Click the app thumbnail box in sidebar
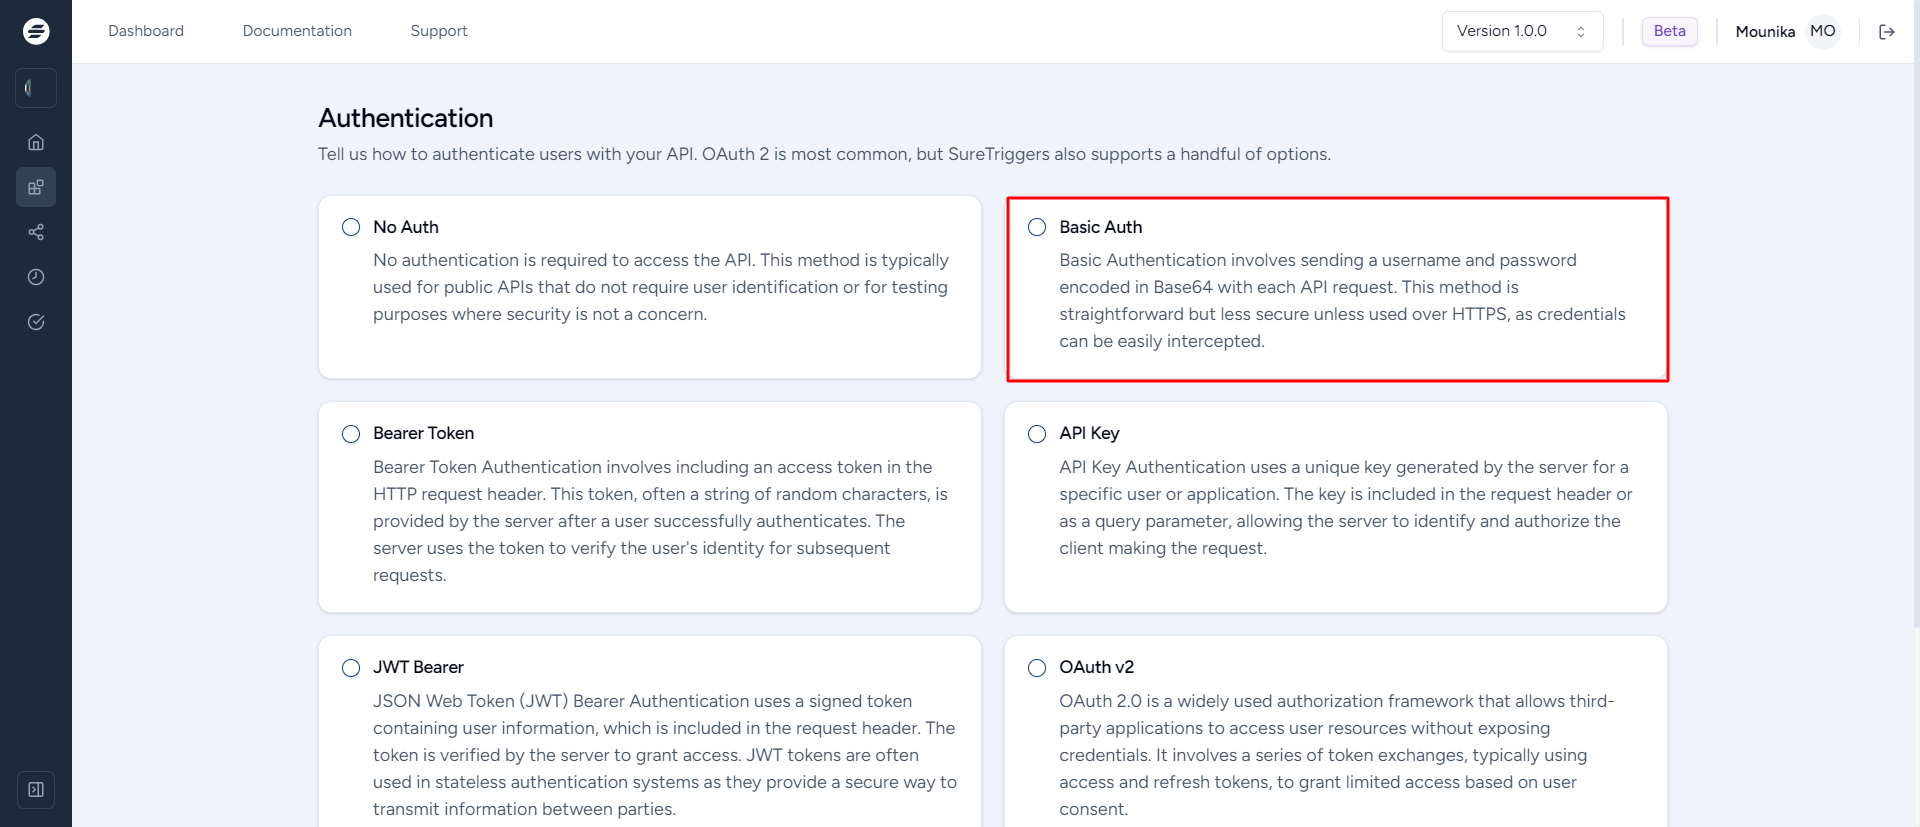 pos(36,88)
